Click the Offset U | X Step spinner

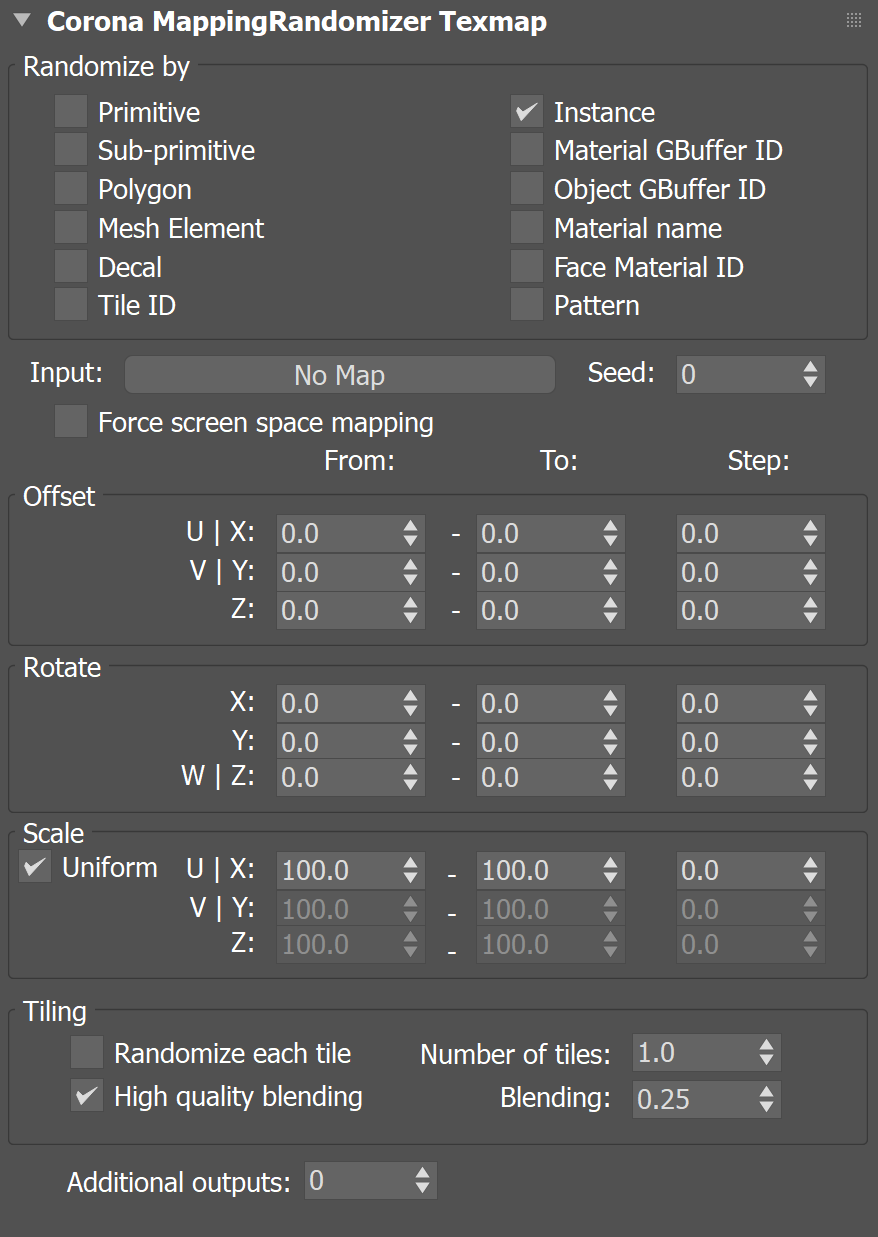[811, 533]
